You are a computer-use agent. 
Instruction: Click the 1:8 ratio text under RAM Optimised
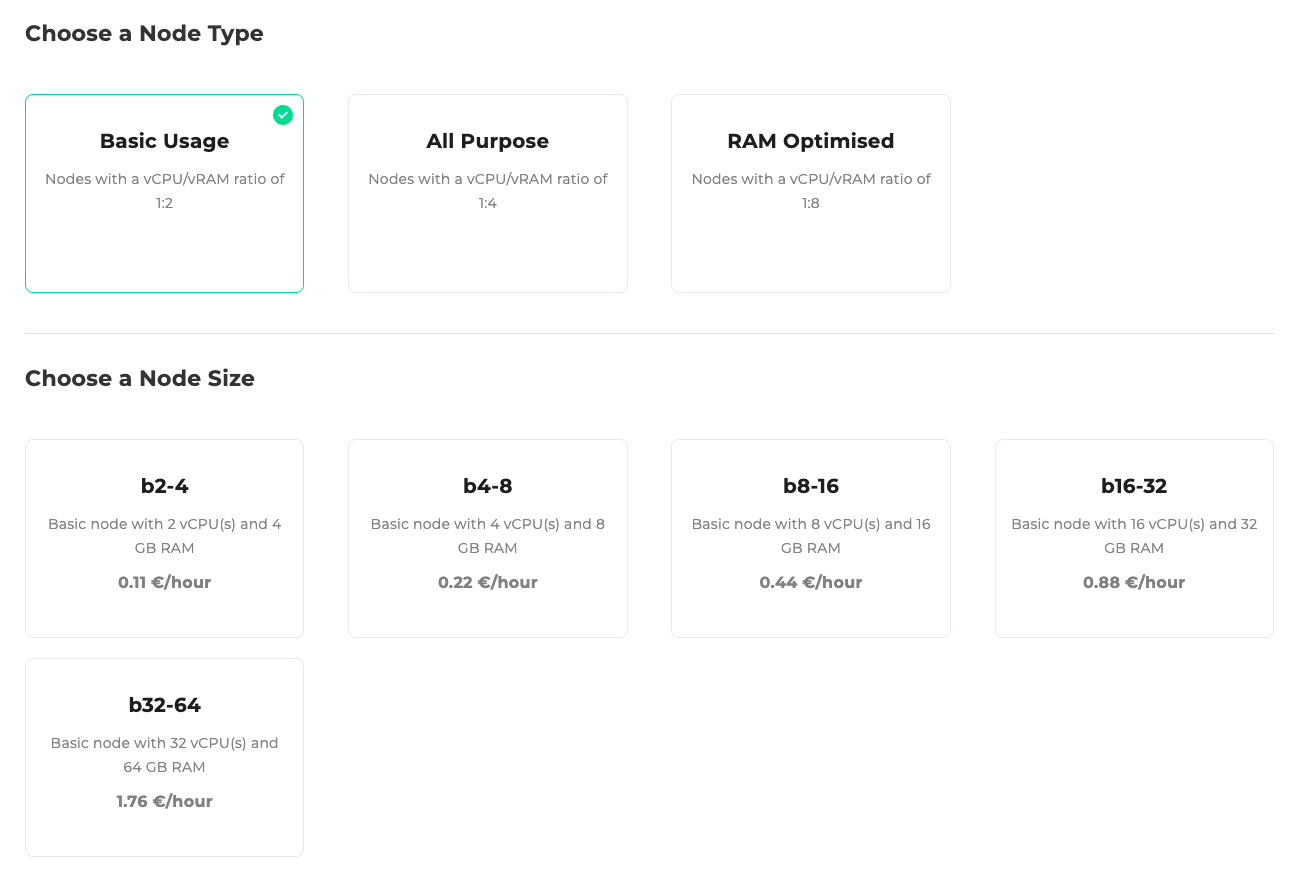[x=810, y=203]
